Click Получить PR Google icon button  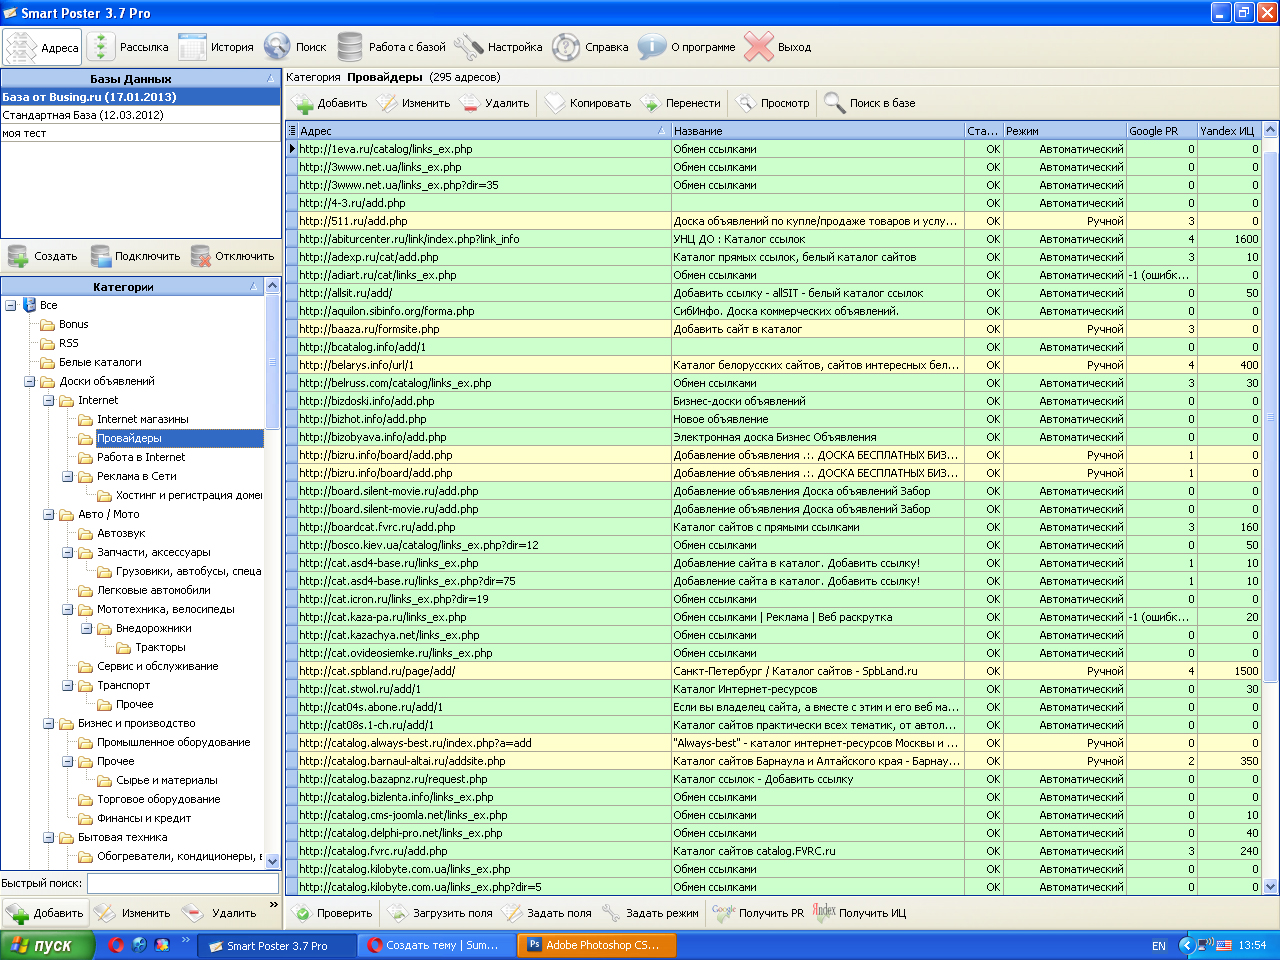[x=758, y=913]
